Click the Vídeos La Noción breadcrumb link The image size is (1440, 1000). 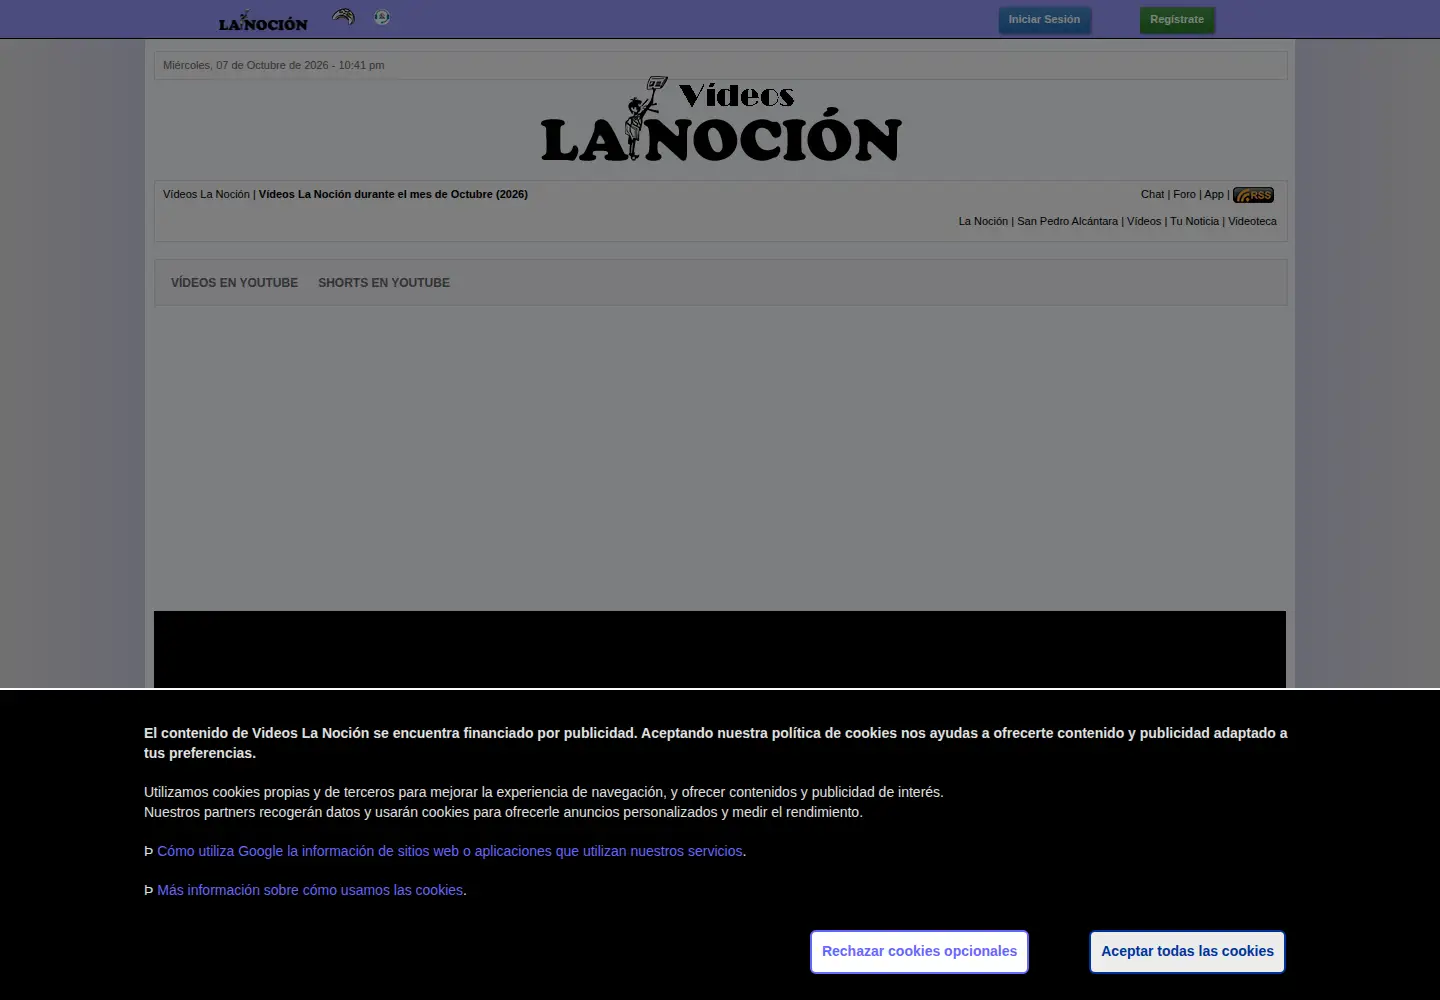coord(206,194)
